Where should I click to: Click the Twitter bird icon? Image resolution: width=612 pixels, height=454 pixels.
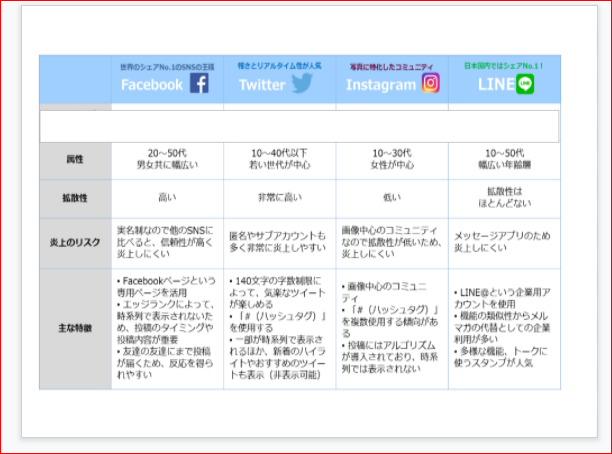[x=302, y=83]
